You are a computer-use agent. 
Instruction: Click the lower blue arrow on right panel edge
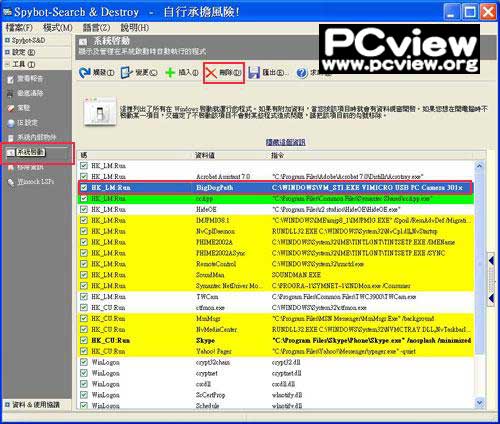(x=491, y=298)
